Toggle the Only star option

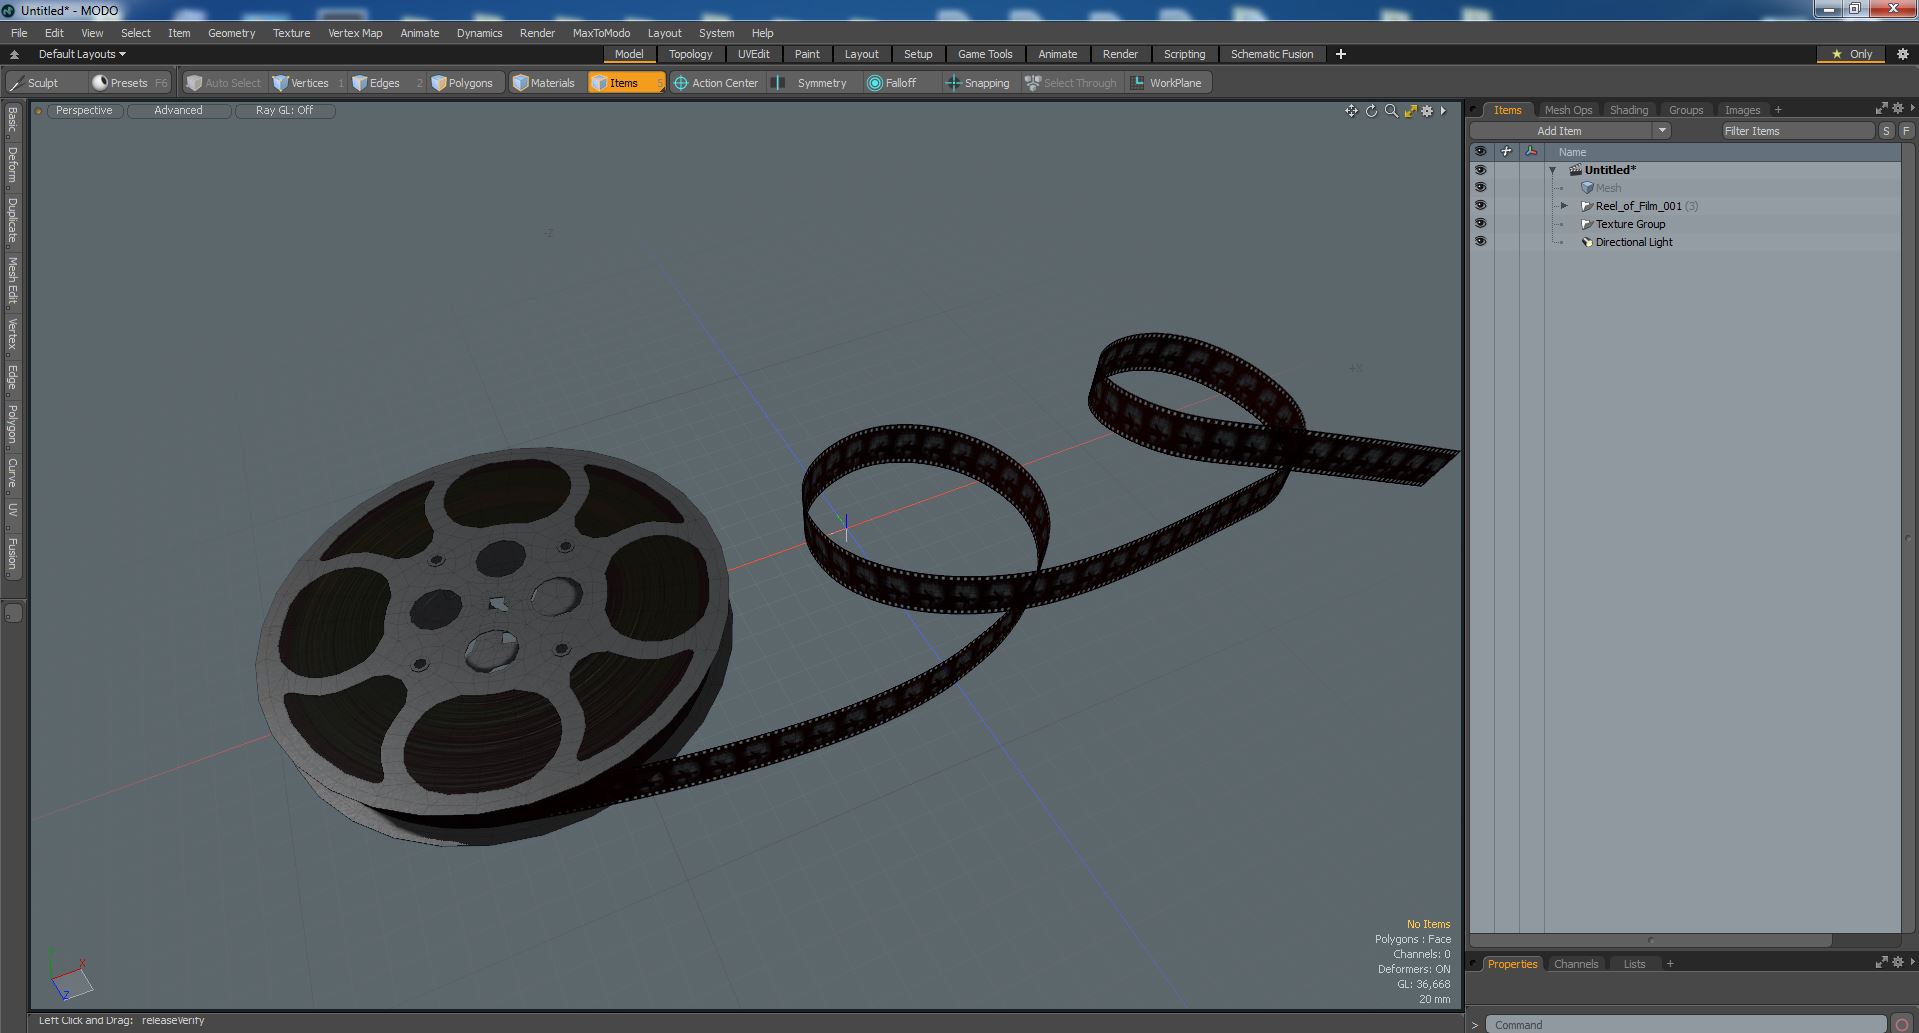coord(1852,54)
